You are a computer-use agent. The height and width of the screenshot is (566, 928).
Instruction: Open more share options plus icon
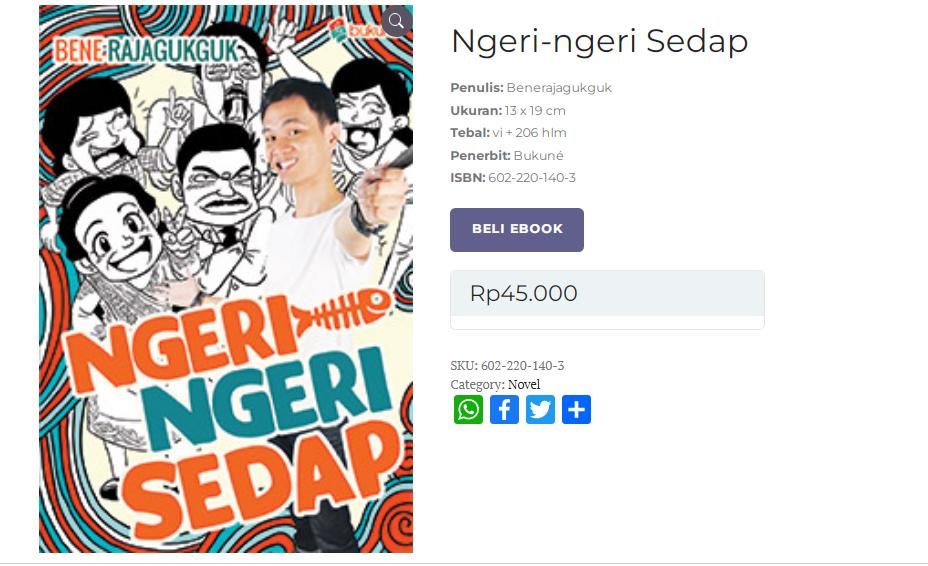[x=576, y=410]
